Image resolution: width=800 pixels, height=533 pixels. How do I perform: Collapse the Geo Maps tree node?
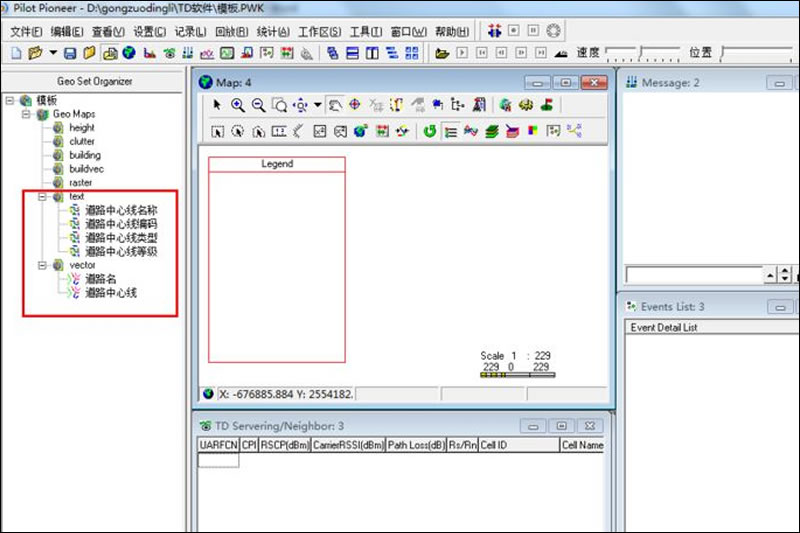pos(27,114)
